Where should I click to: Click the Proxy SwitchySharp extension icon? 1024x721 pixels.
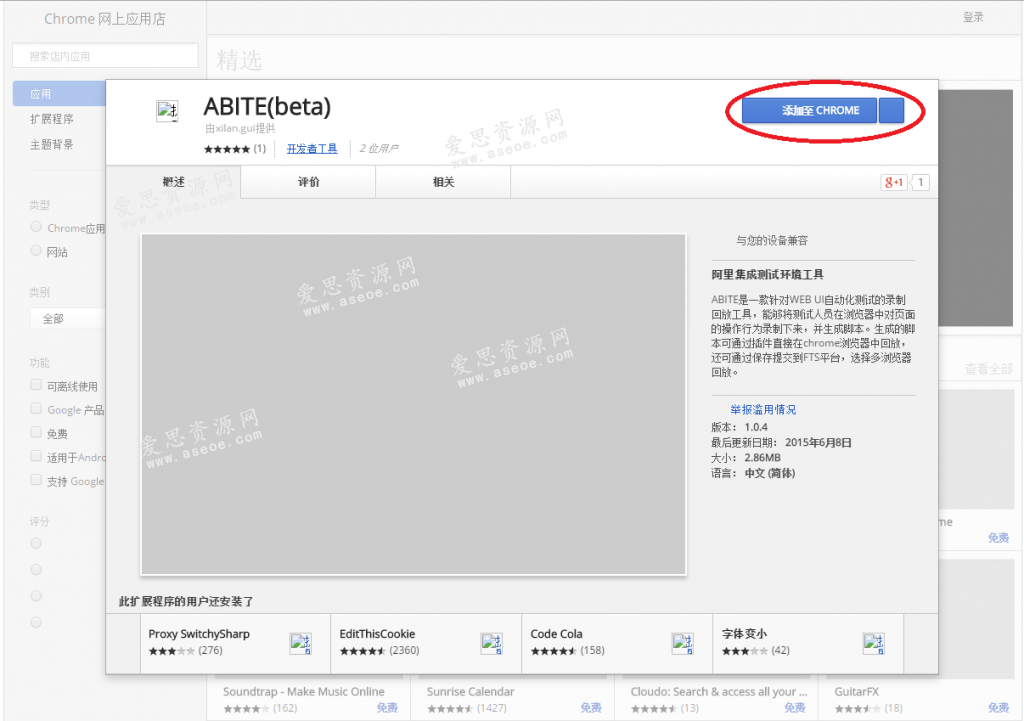click(300, 643)
